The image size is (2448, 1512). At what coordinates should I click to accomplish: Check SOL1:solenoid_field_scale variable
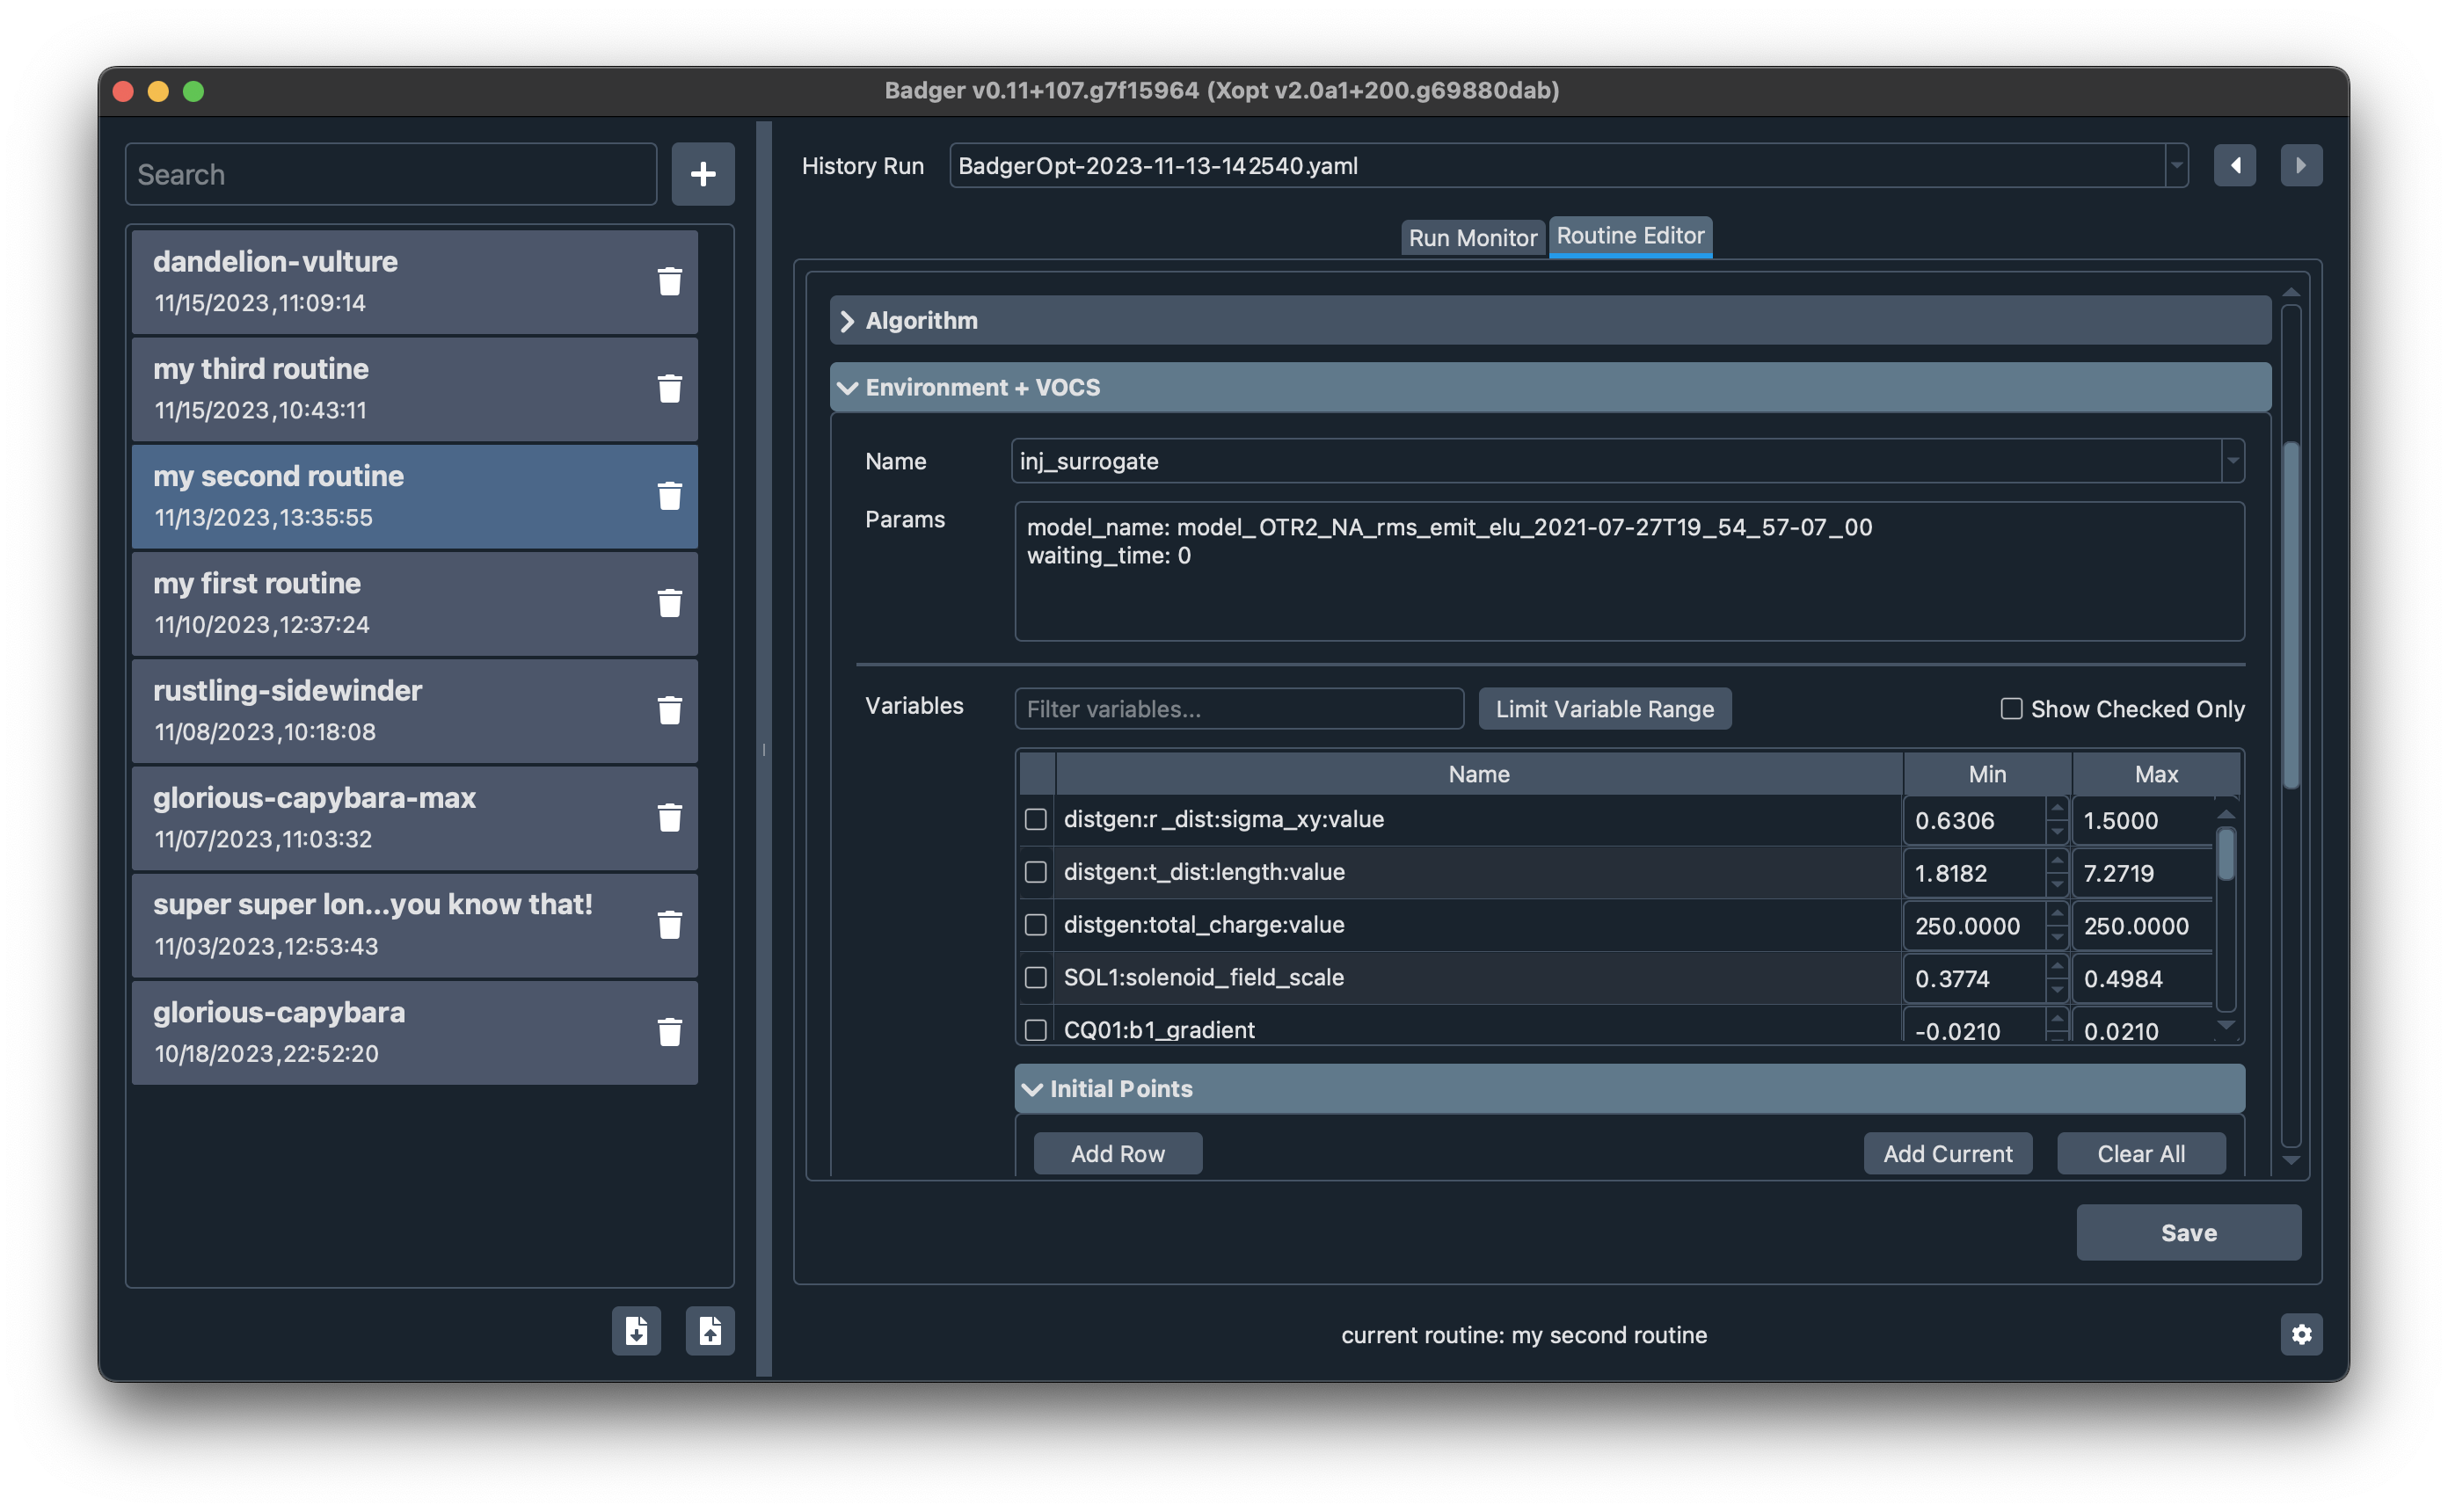(x=1036, y=977)
